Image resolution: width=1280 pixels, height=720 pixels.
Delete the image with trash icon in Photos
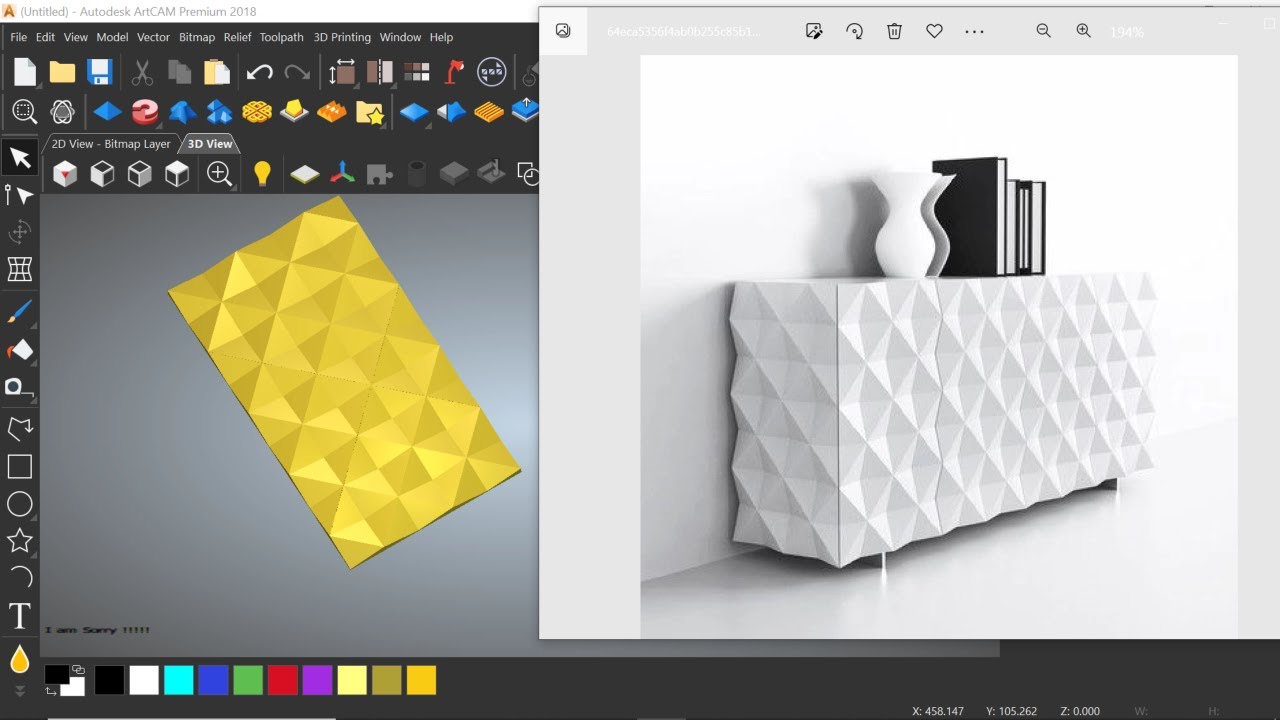[x=894, y=31]
